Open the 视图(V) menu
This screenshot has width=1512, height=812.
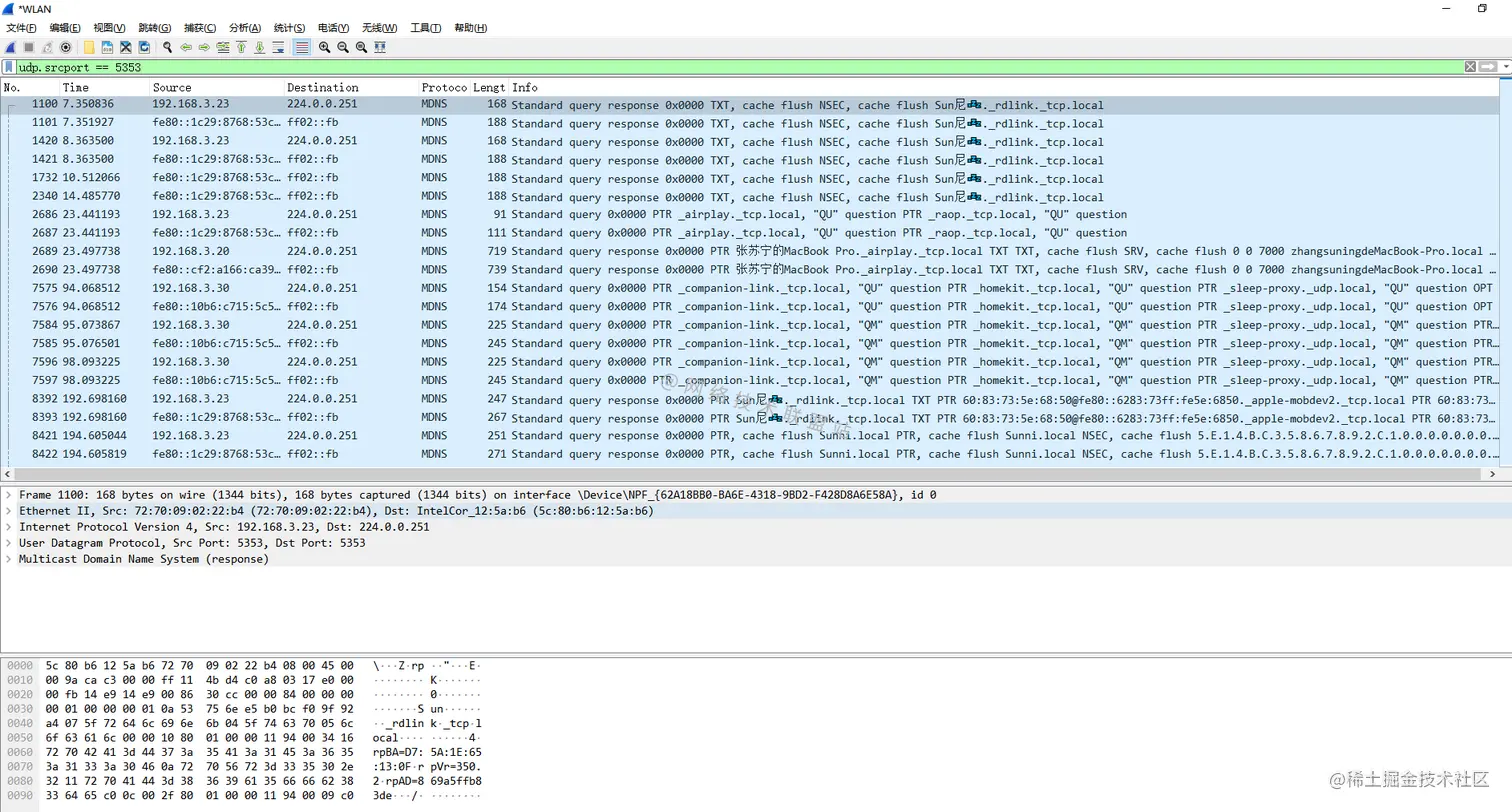109,28
